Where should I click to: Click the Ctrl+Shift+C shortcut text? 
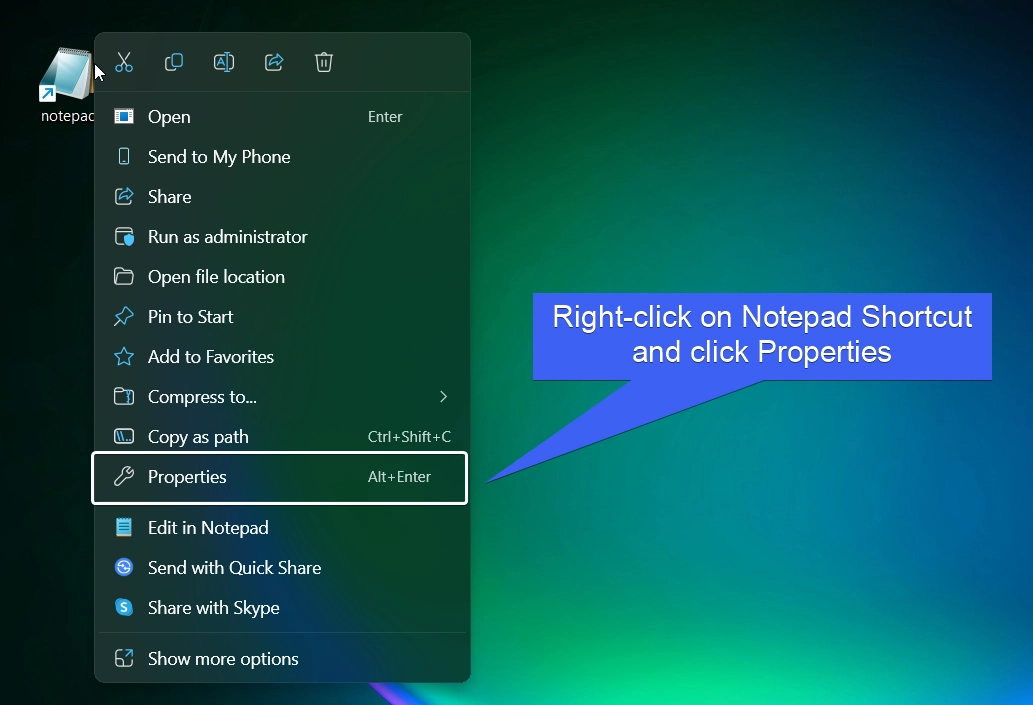click(x=409, y=437)
